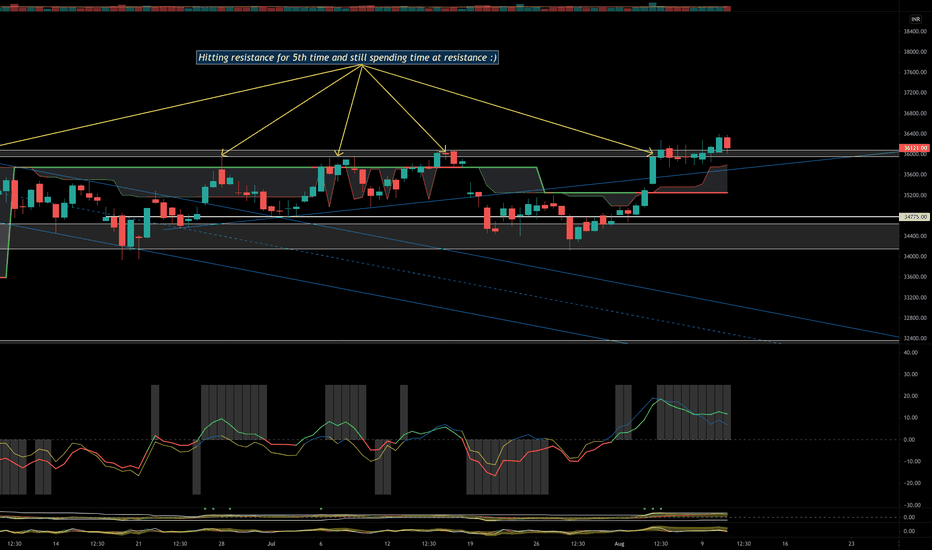Click the -10.00 indicator scale label

click(912, 461)
